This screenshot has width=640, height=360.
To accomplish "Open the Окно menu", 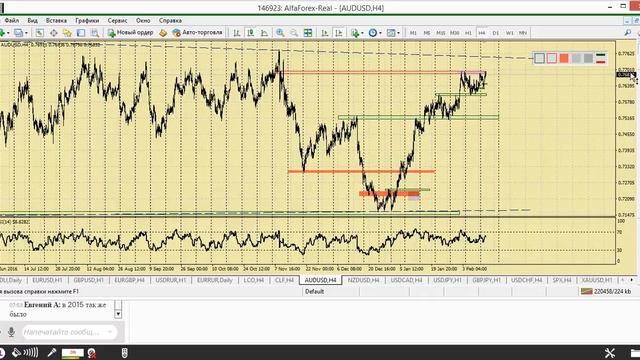I will point(143,20).
